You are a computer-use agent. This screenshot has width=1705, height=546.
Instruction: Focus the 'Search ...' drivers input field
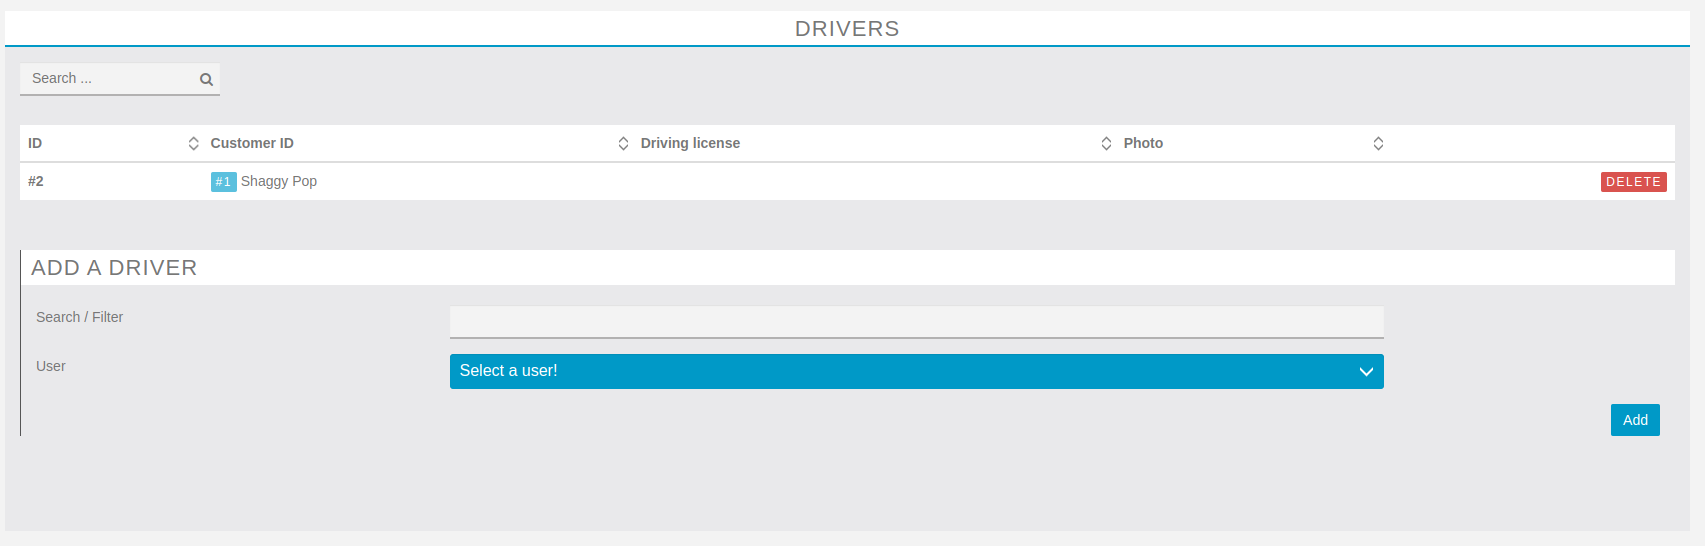pyautogui.click(x=110, y=79)
